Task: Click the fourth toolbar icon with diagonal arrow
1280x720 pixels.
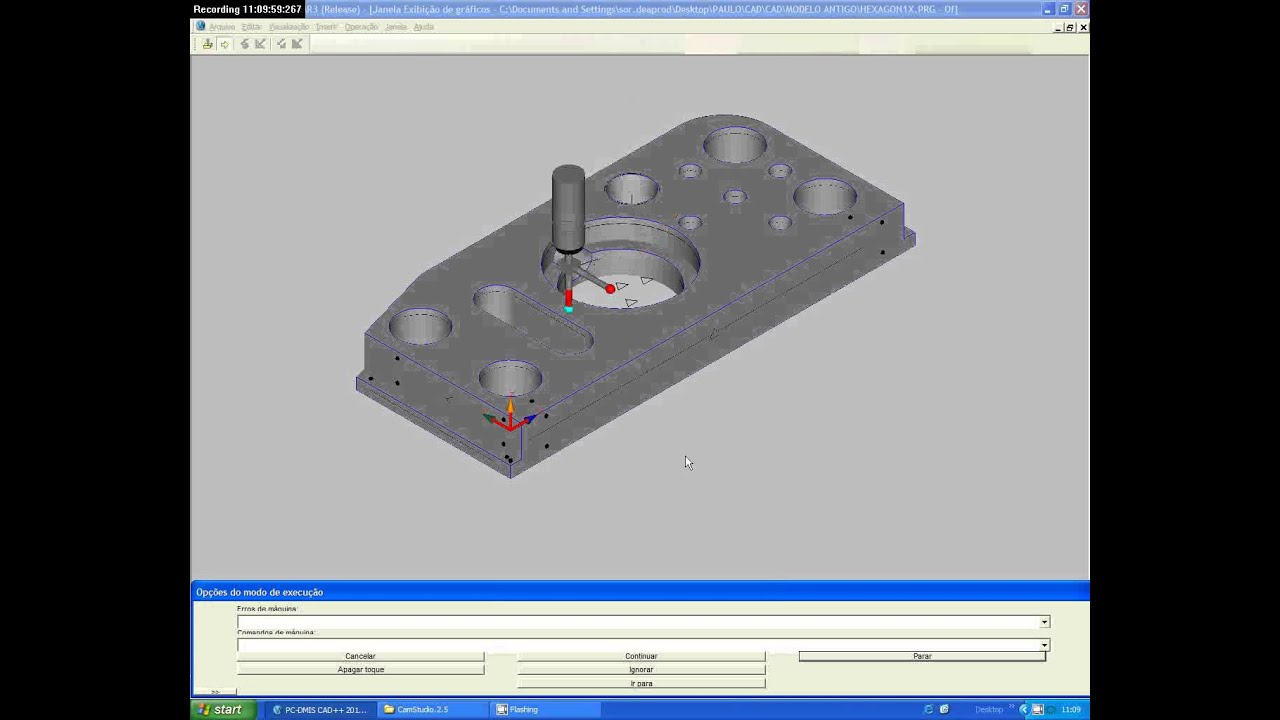Action: point(261,44)
